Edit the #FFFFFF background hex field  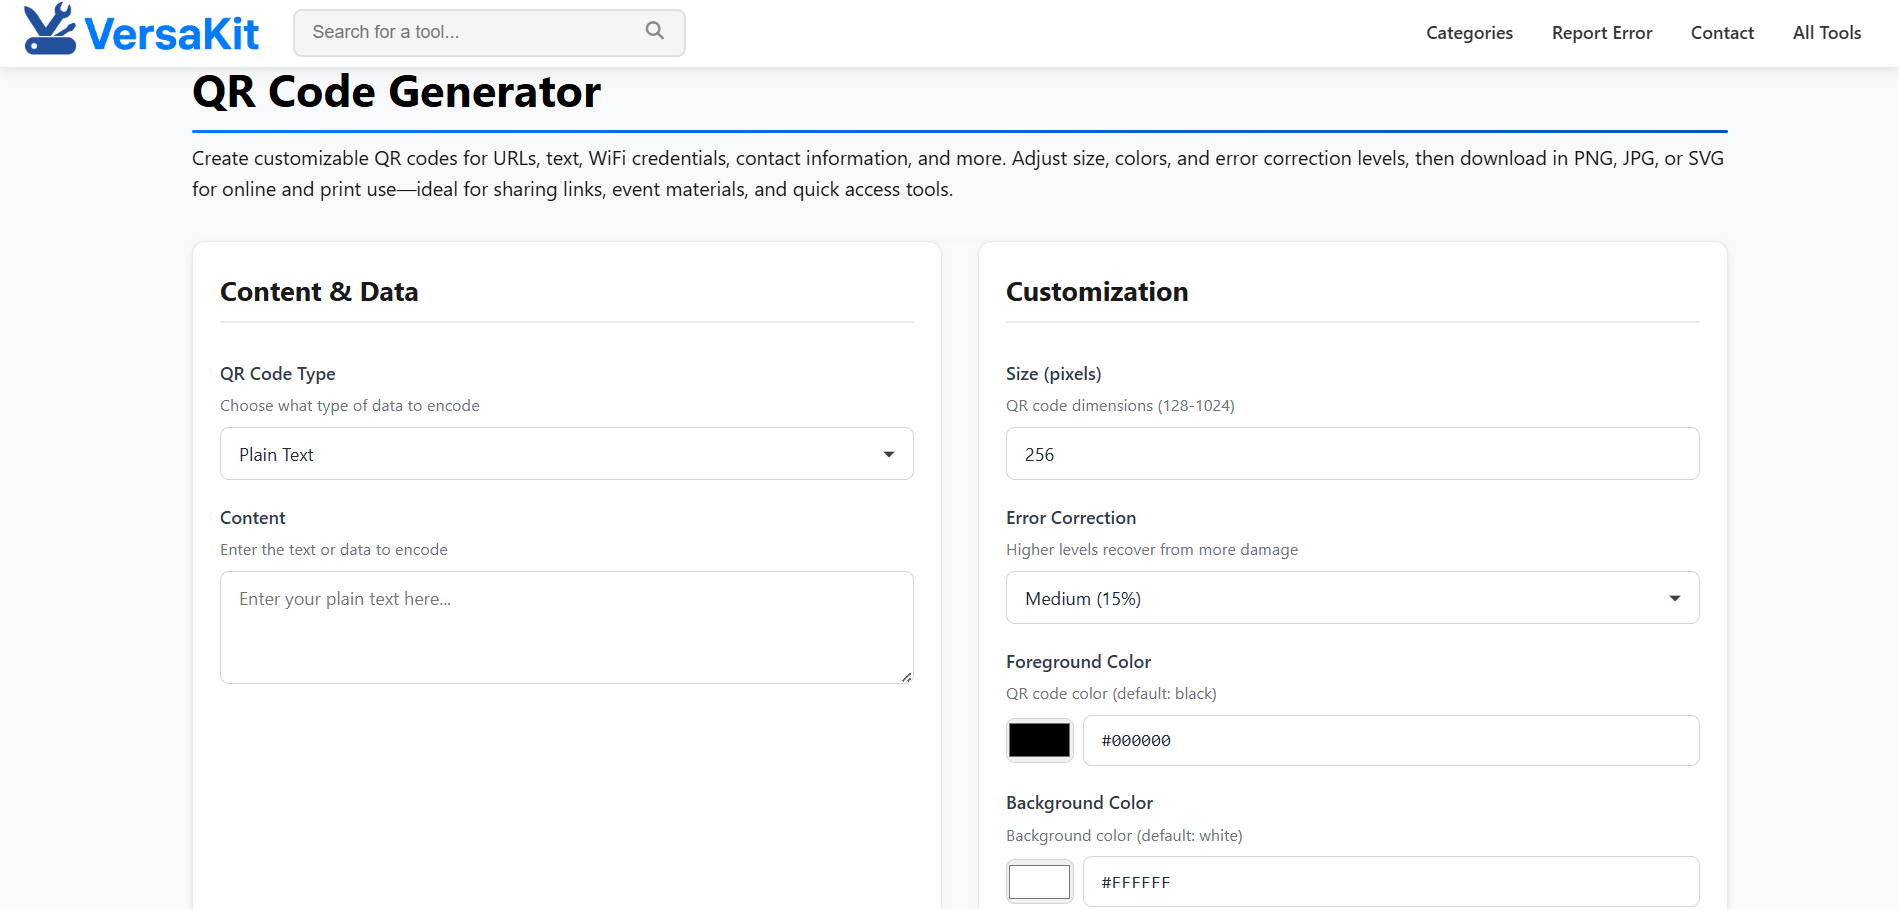1391,882
